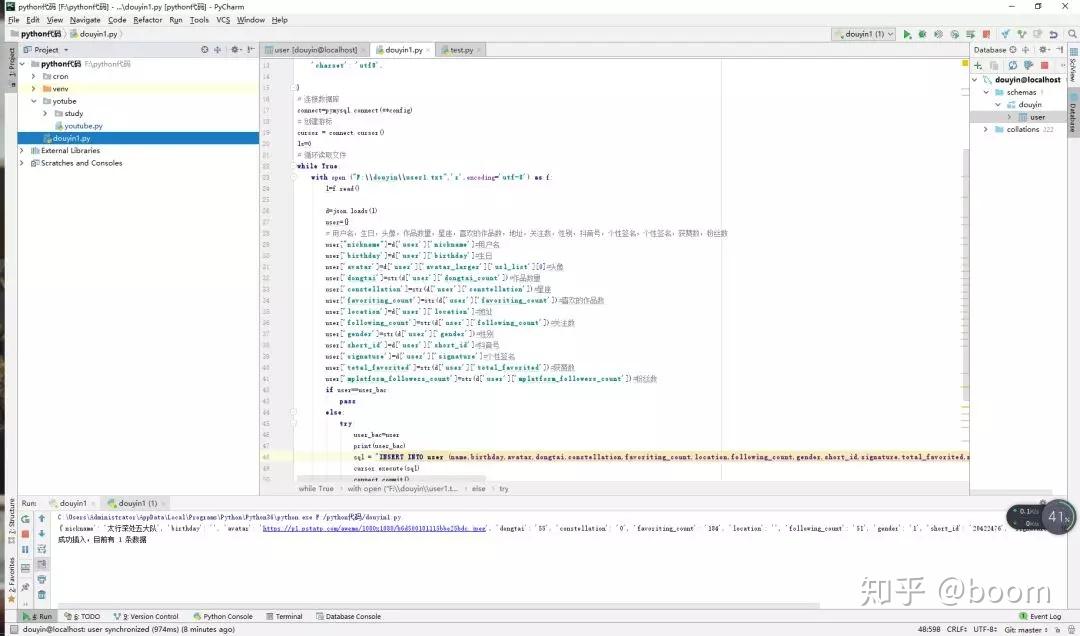Viewport: 1080px width, 636px height.
Task: Expand the study folder
Action: [45, 114]
